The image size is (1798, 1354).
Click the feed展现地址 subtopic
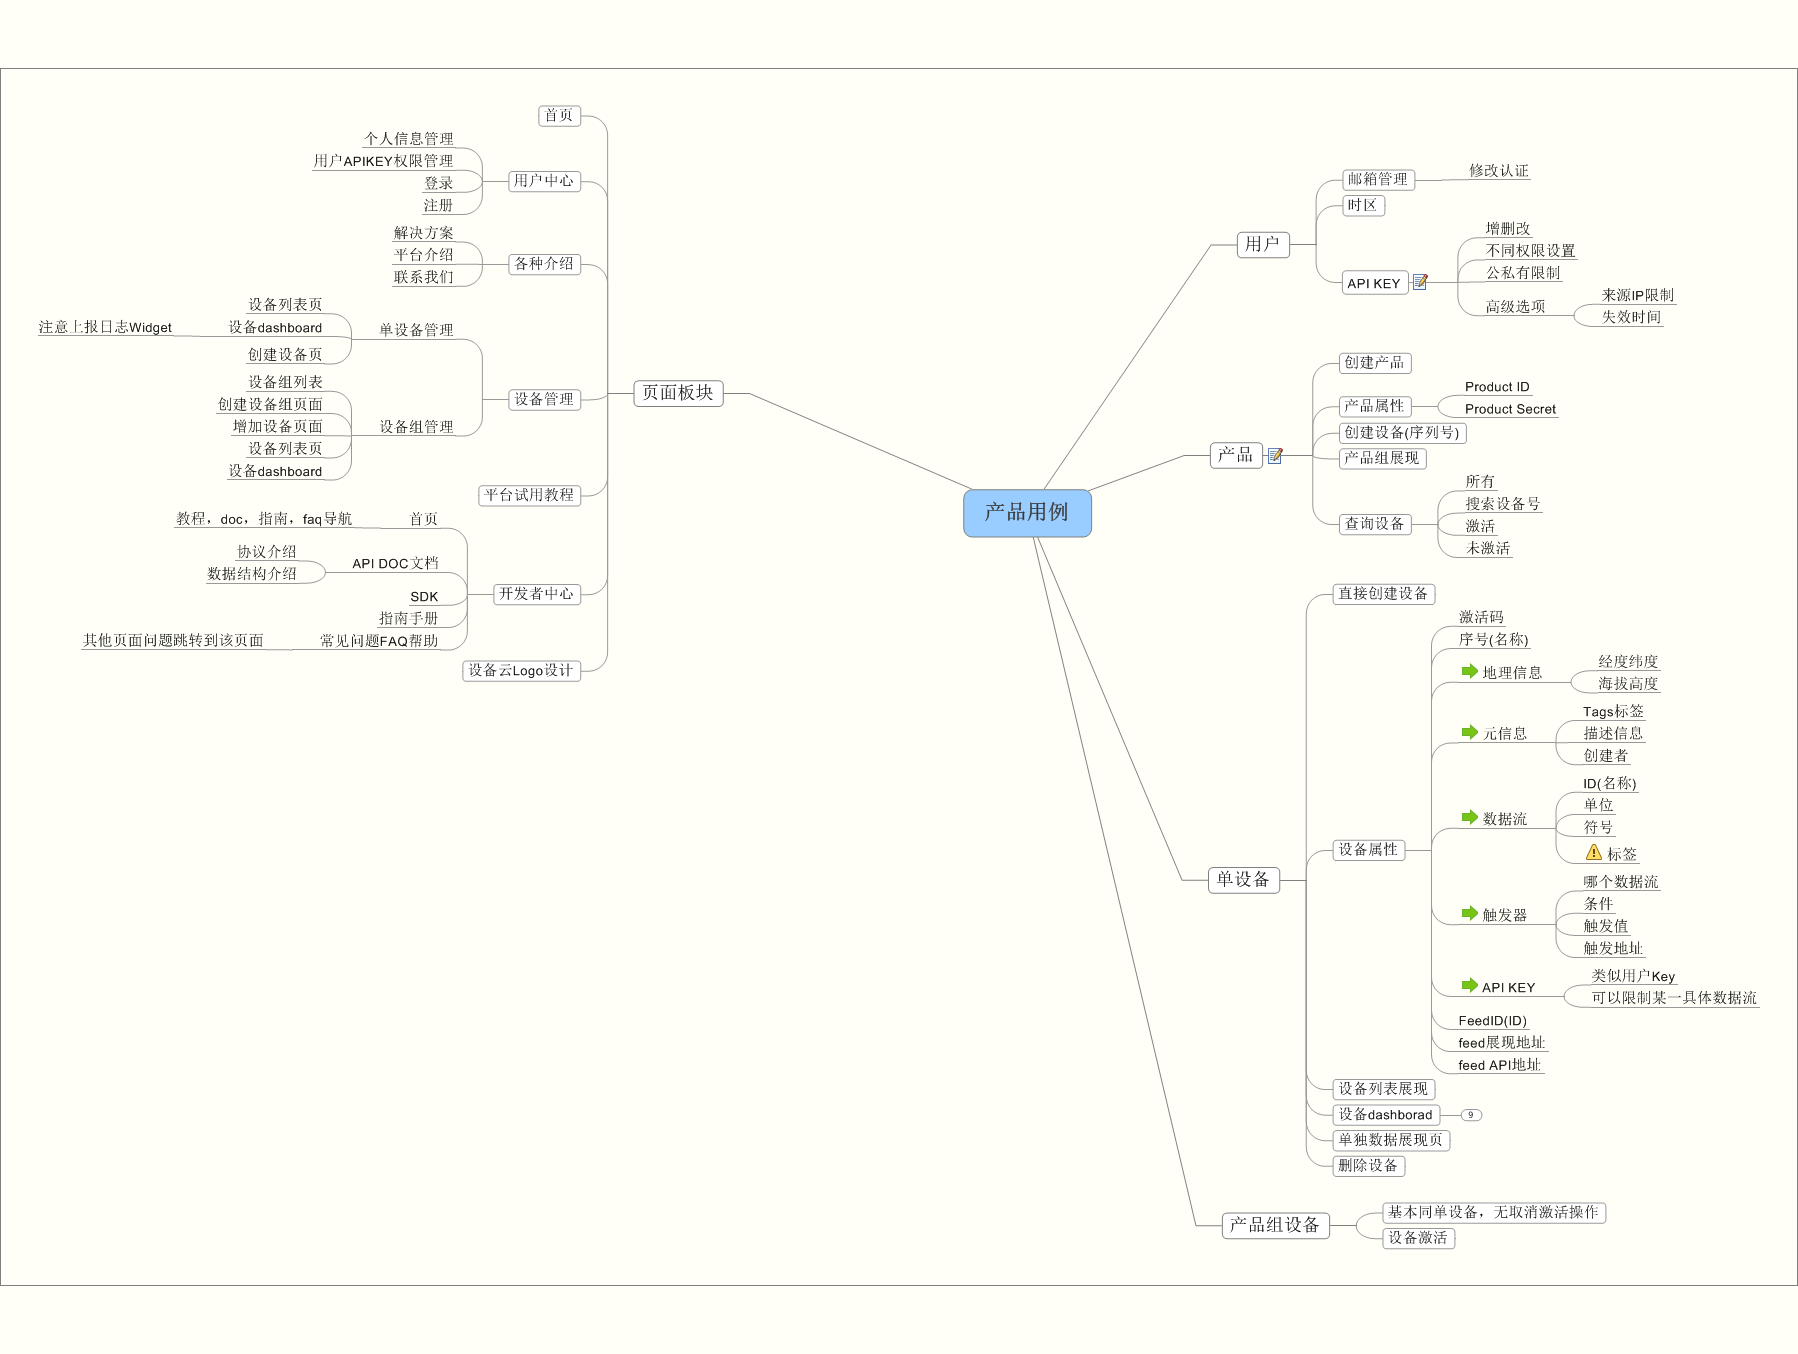pyautogui.click(x=1501, y=1043)
